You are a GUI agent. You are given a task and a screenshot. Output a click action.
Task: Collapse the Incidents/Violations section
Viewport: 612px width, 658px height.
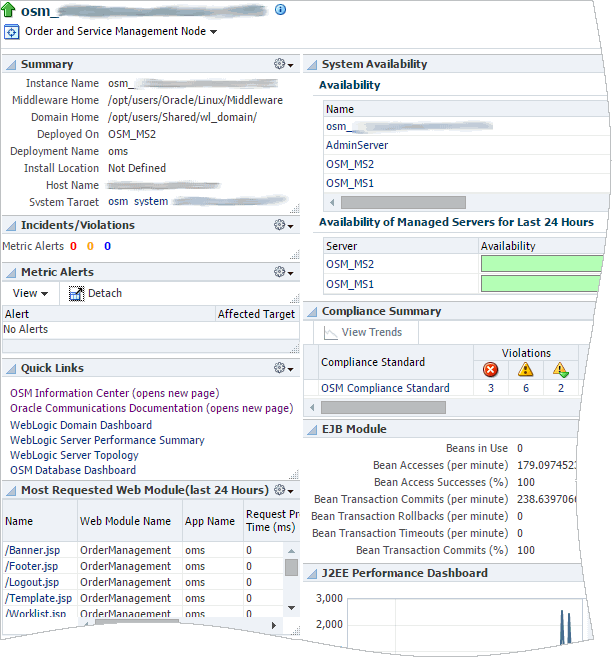point(10,226)
